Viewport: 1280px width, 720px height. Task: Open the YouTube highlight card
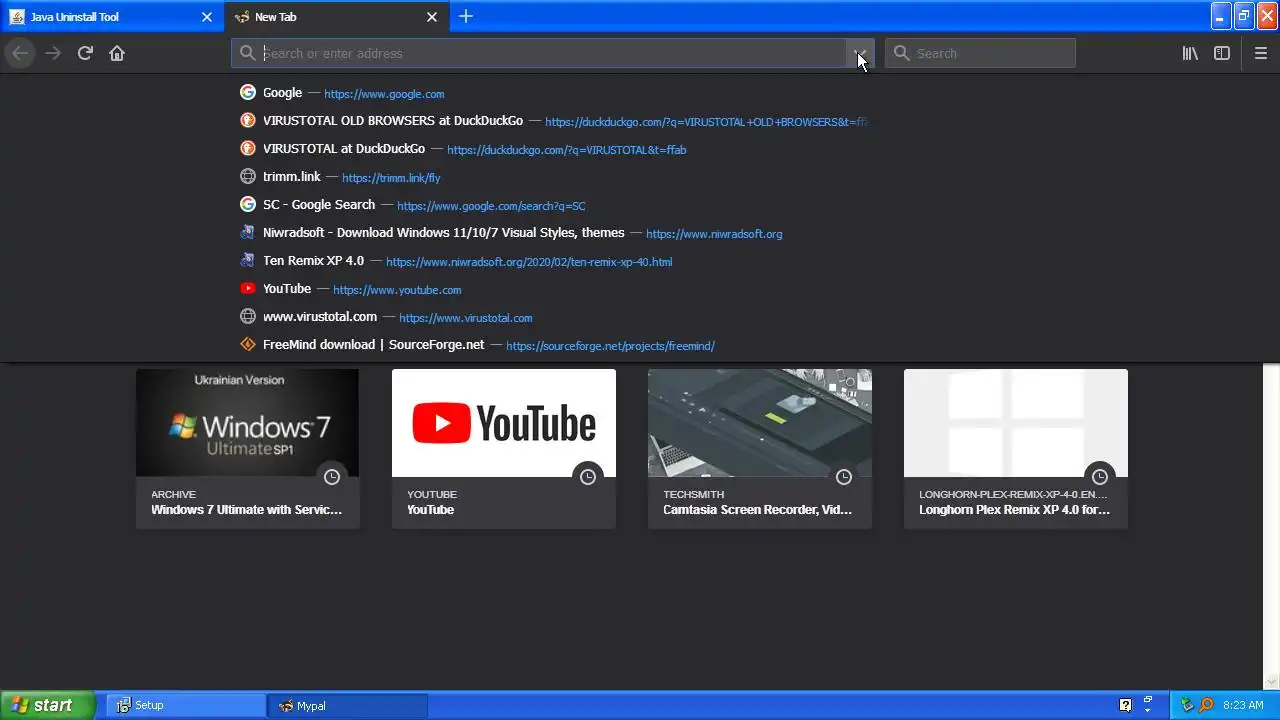pos(504,449)
